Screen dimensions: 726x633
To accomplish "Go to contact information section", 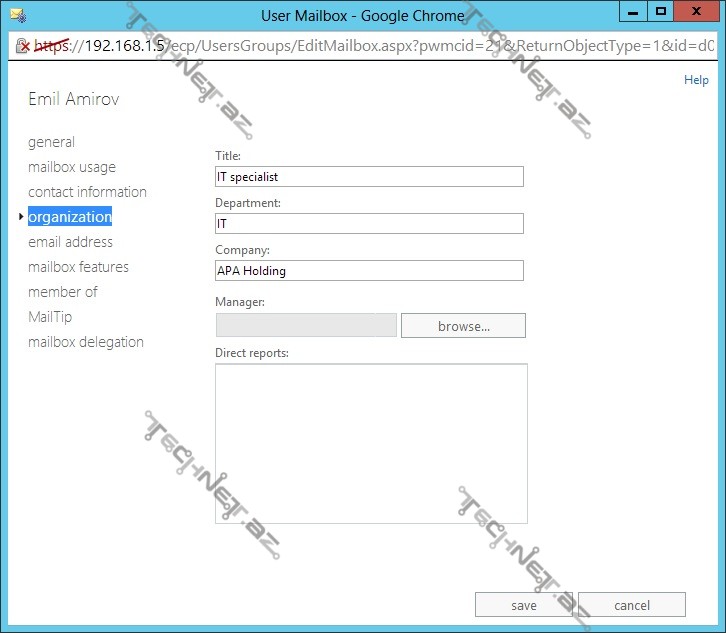I will 87,192.
